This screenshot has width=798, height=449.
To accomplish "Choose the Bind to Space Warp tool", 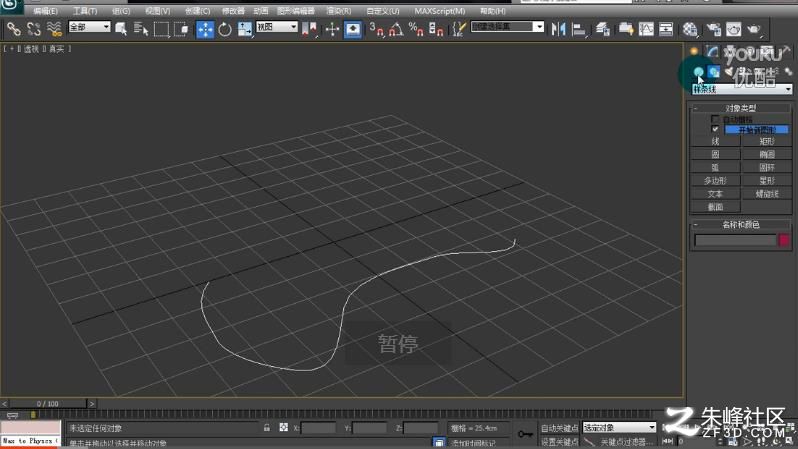I will [x=53, y=29].
